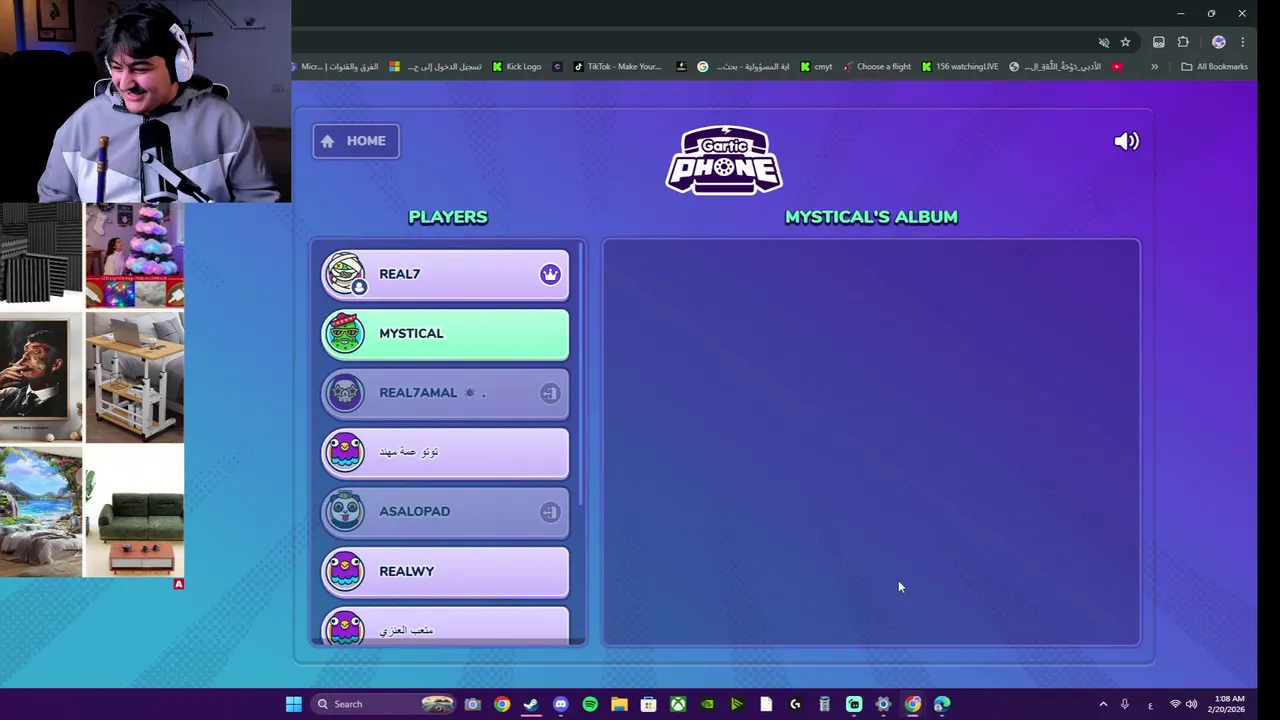This screenshot has height=720, width=1280.
Task: Open Spotify from the taskbar
Action: point(590,704)
